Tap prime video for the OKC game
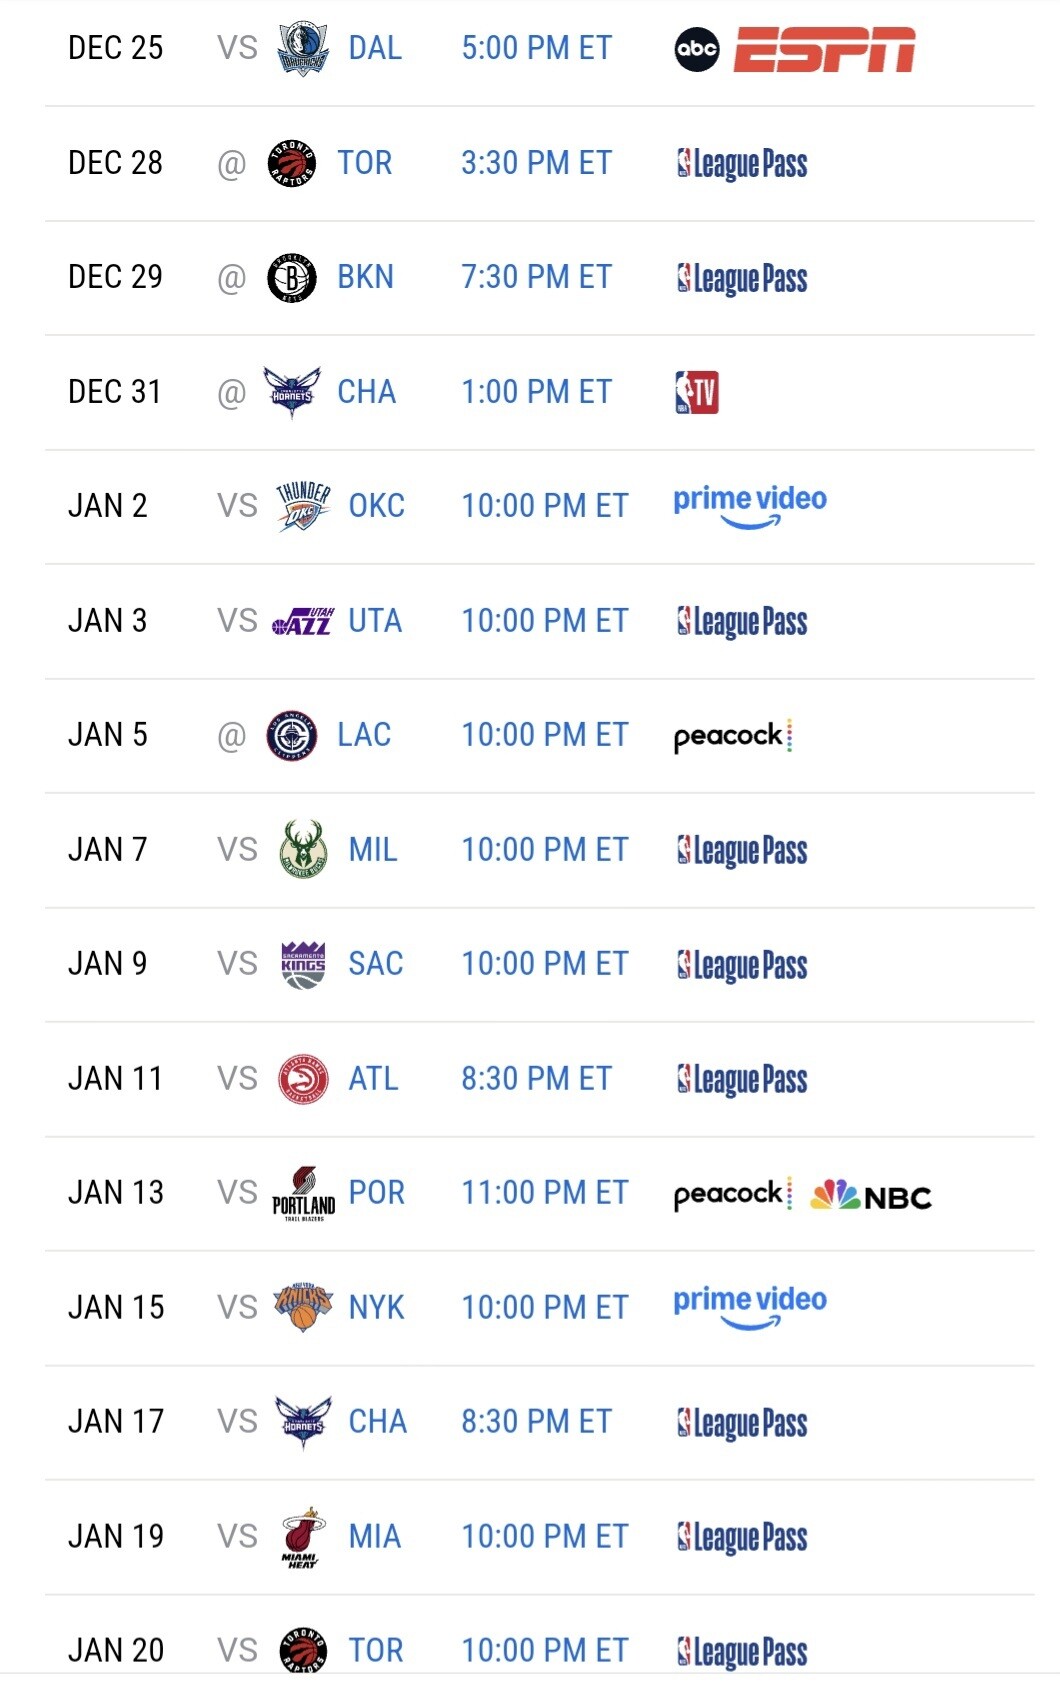This screenshot has width=1060, height=1695. coord(750,507)
